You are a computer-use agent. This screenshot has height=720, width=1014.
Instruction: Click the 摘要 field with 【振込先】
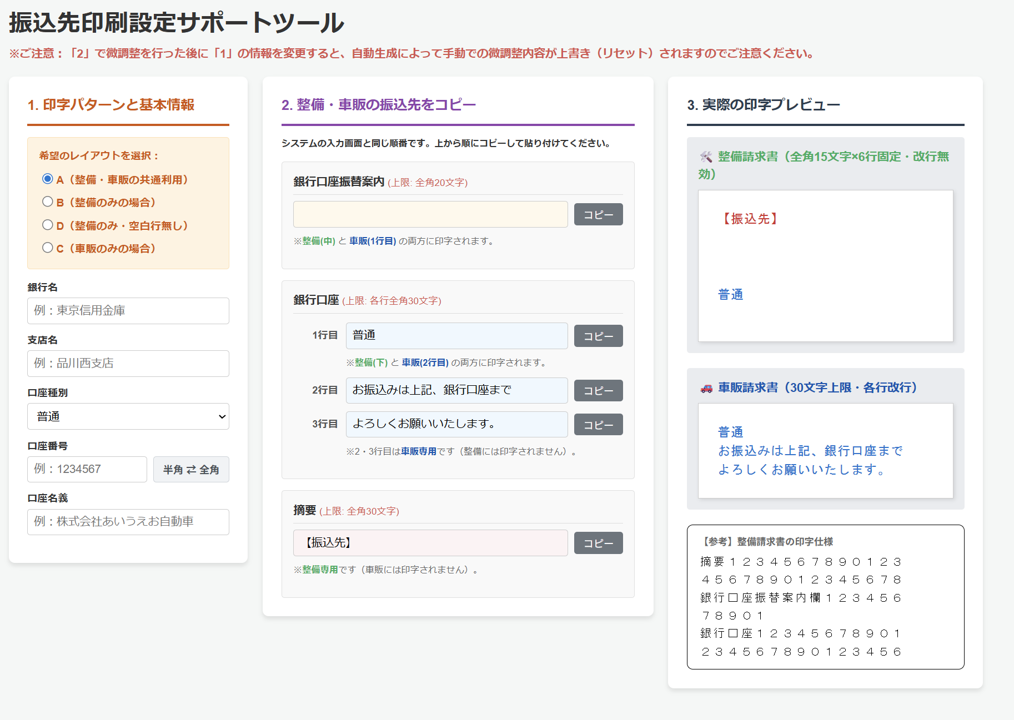coord(431,543)
